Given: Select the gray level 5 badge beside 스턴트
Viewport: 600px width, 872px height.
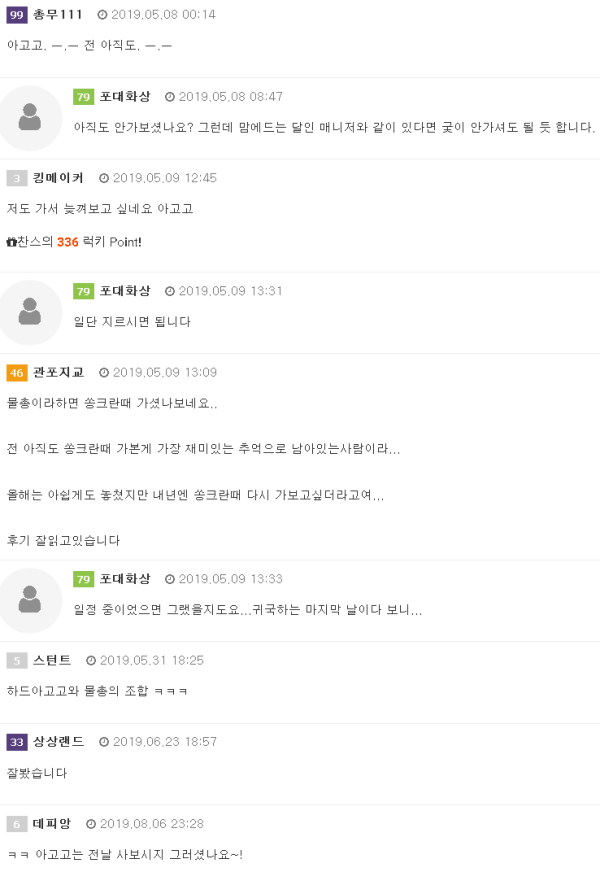Looking at the screenshot, I should tap(17, 661).
